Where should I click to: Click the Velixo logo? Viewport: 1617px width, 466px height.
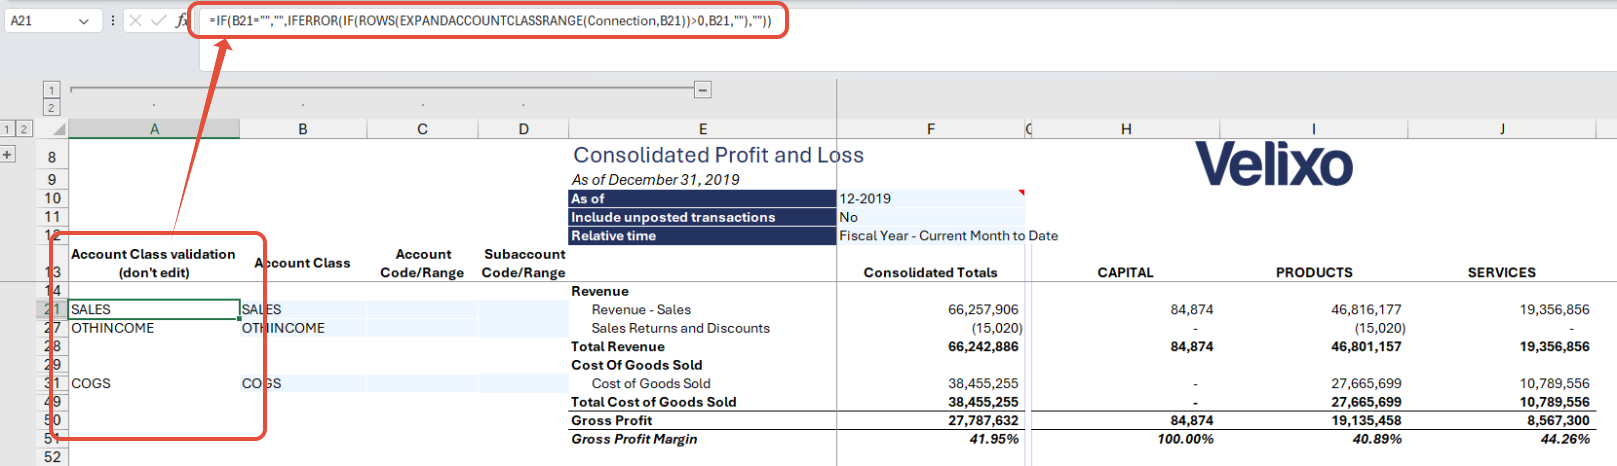point(1274,164)
